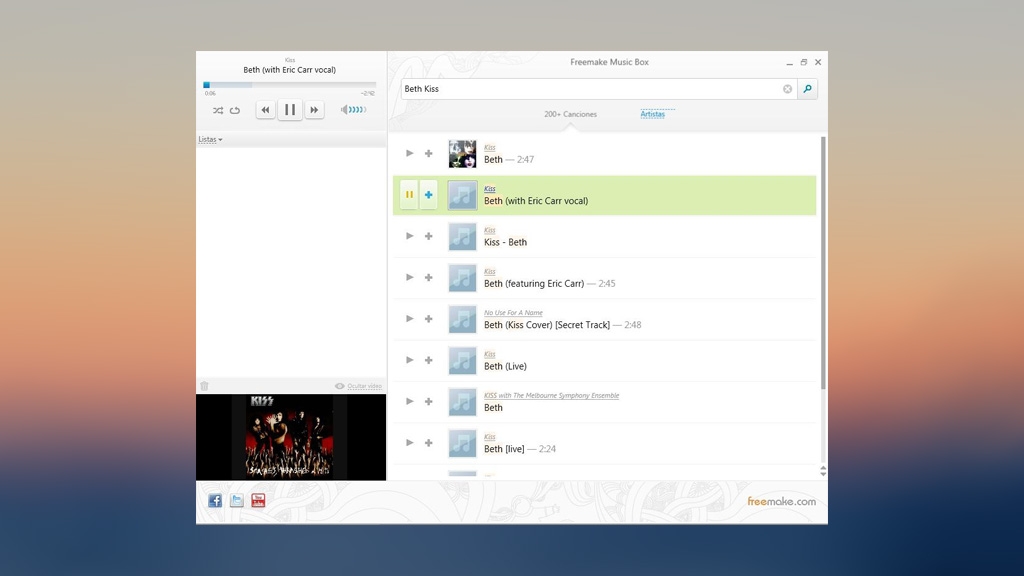Open artist link No Use For A Name

coord(513,313)
